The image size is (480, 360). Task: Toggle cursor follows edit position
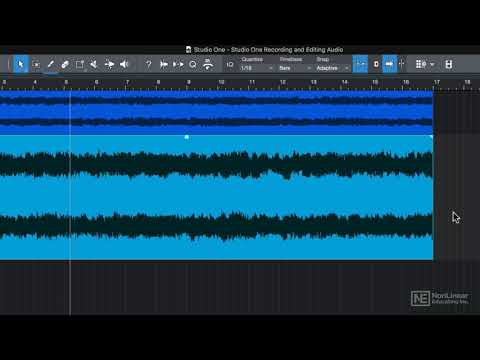pos(402,64)
